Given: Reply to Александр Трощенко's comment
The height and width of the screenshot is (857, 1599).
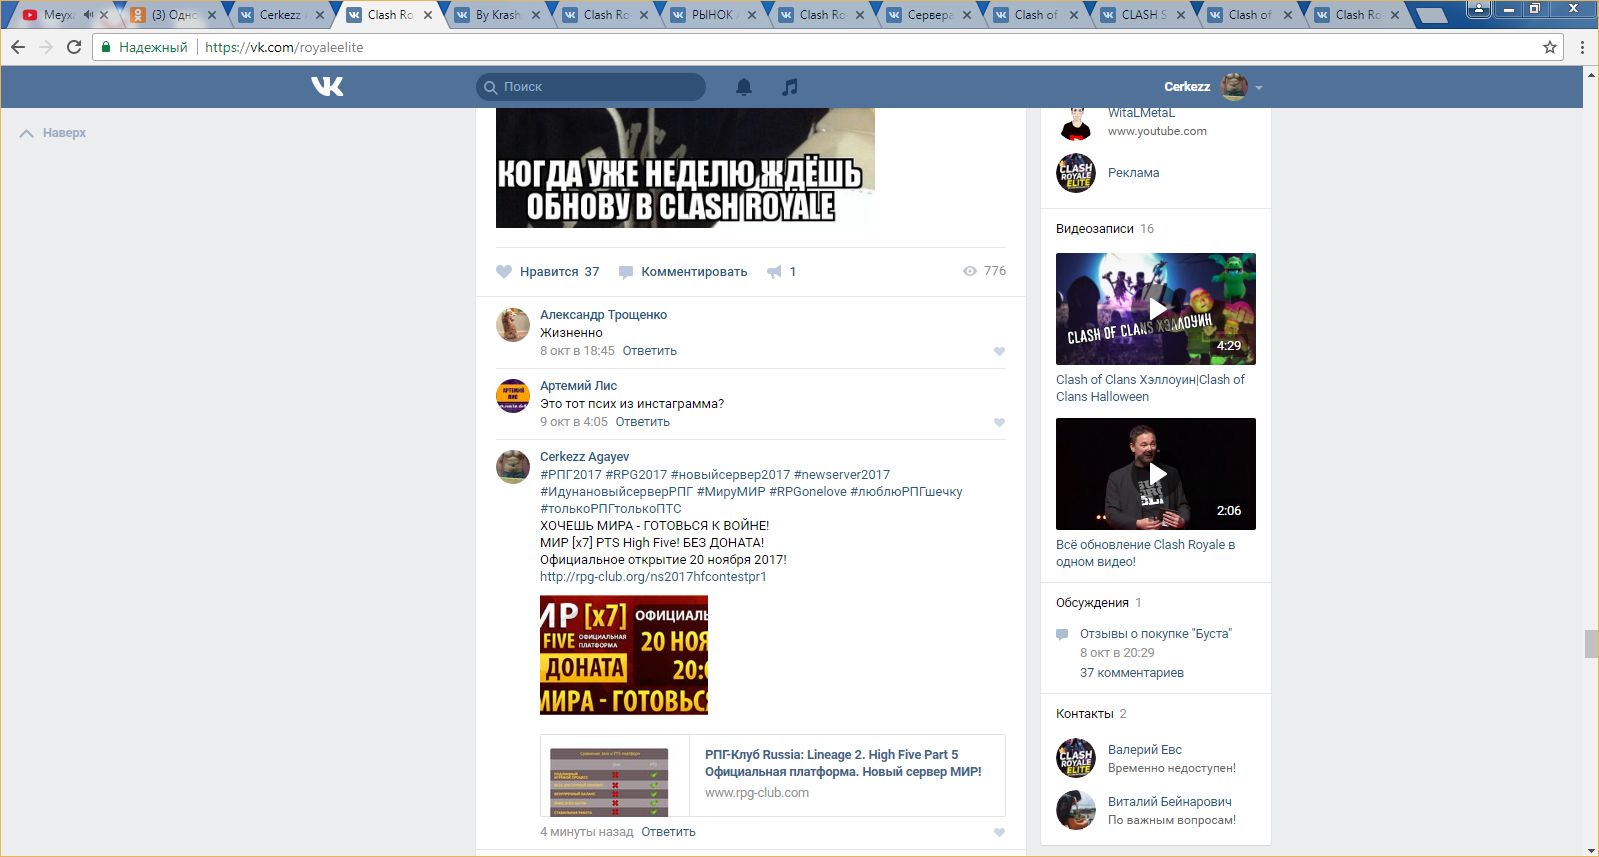Looking at the screenshot, I should coord(650,351).
